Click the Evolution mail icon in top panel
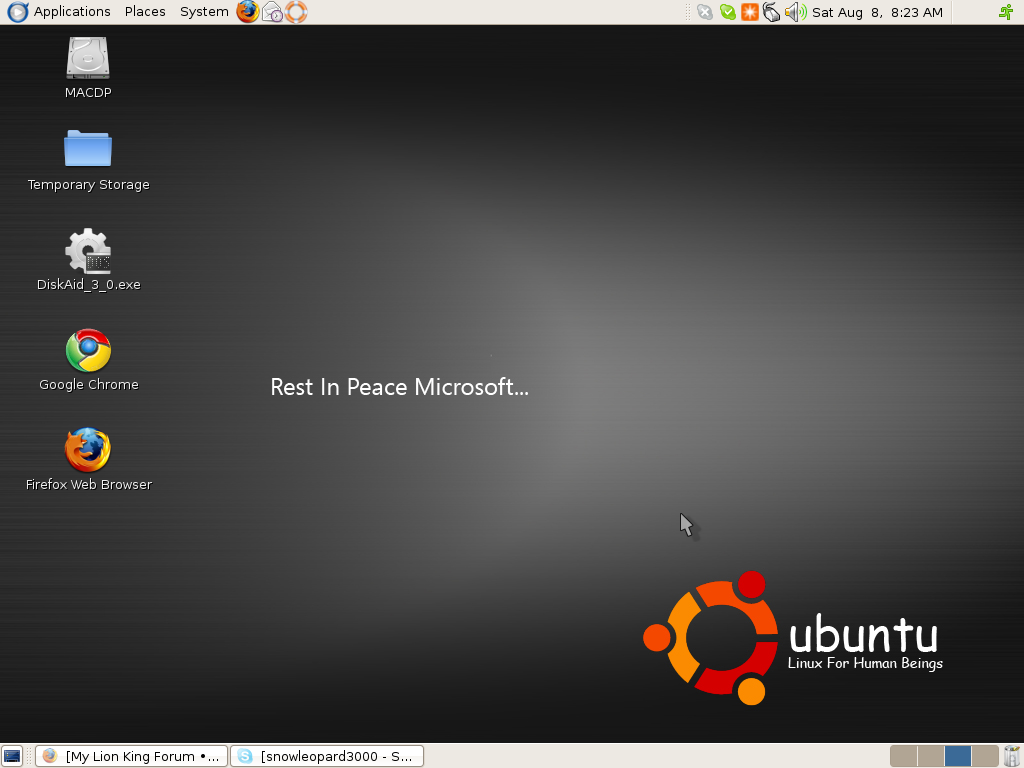This screenshot has height=768, width=1024. coord(272,12)
